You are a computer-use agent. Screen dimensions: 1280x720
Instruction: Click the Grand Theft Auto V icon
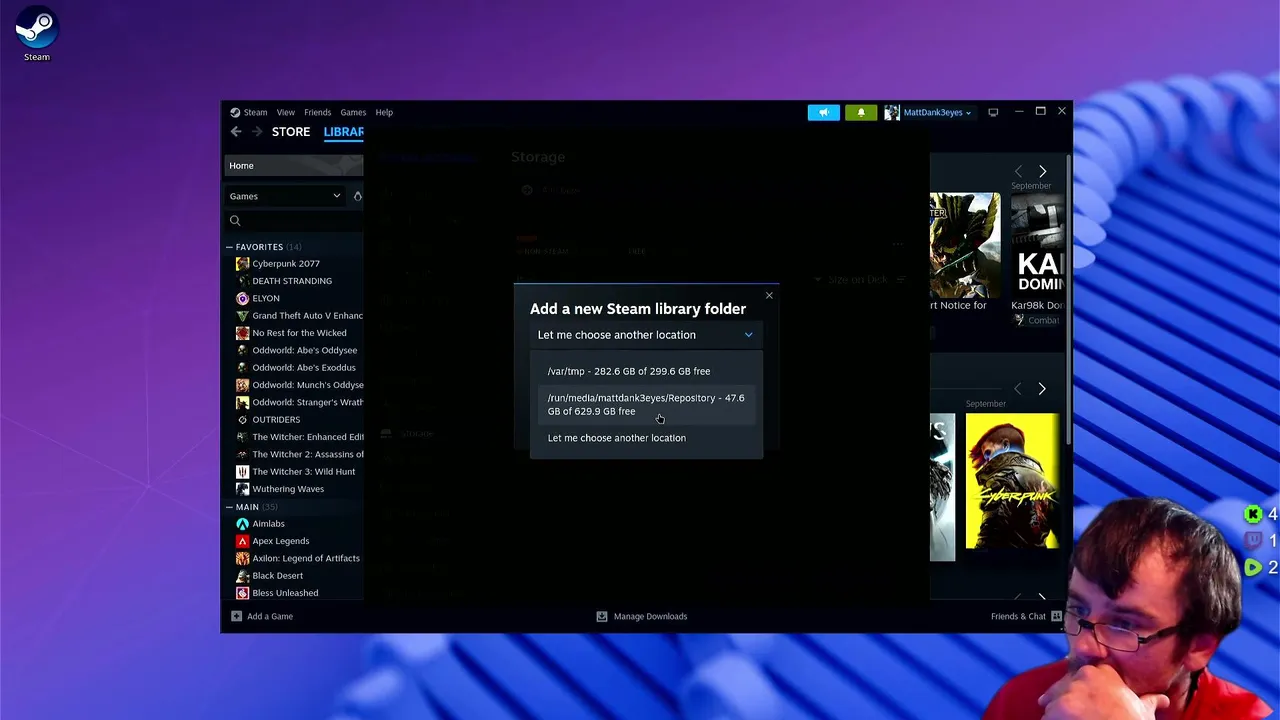pyautogui.click(x=242, y=316)
